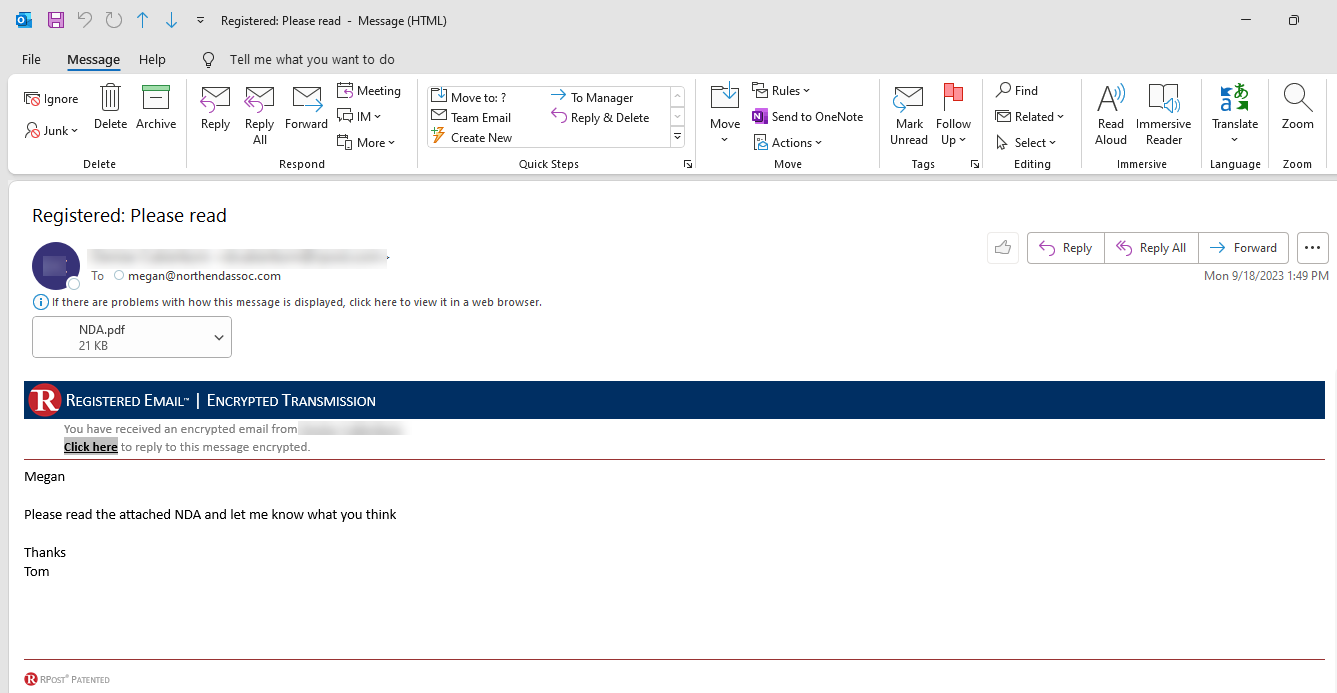Delete this email using the trash icon

point(110,108)
